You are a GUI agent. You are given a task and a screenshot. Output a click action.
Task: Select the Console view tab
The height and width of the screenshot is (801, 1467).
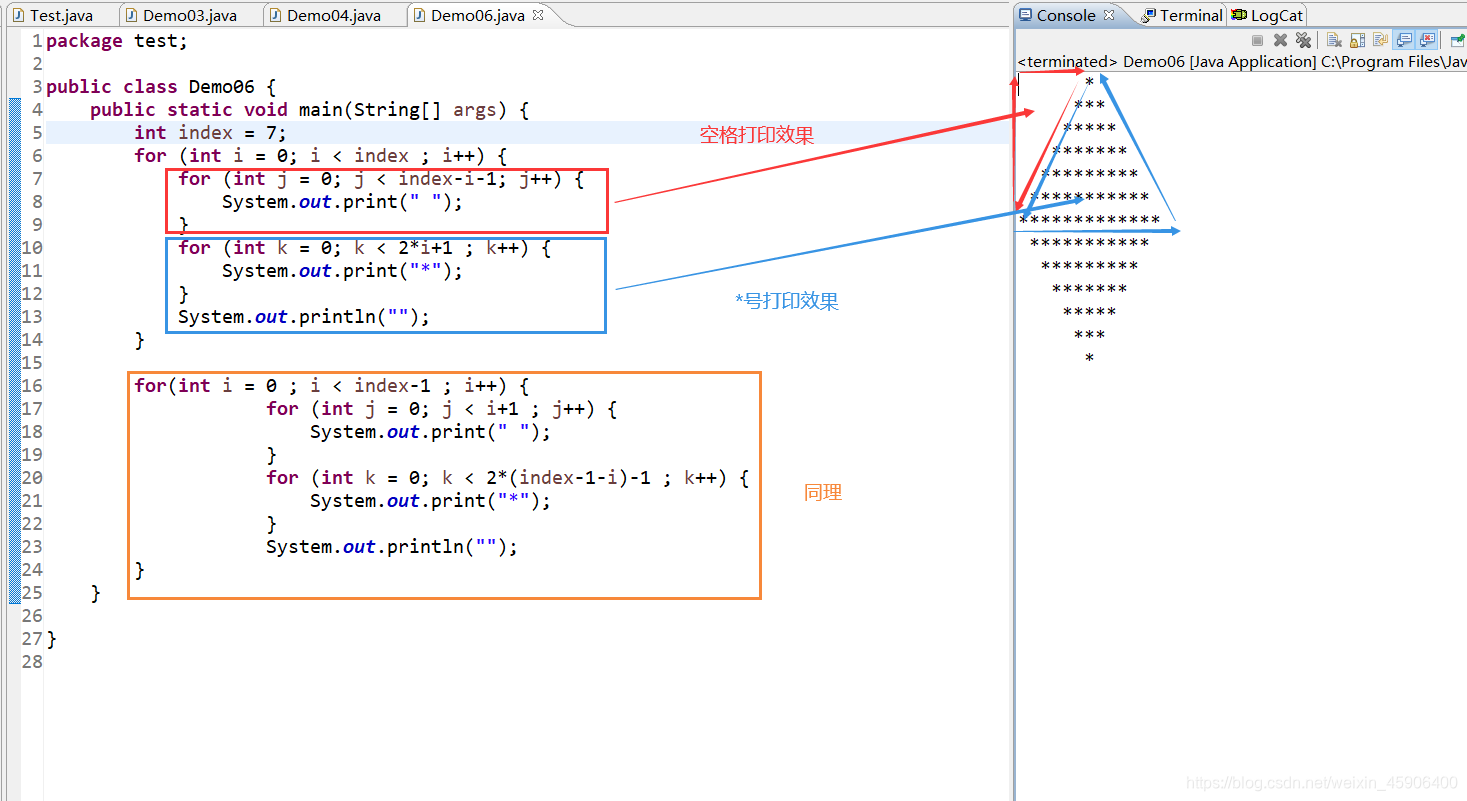coord(1066,15)
